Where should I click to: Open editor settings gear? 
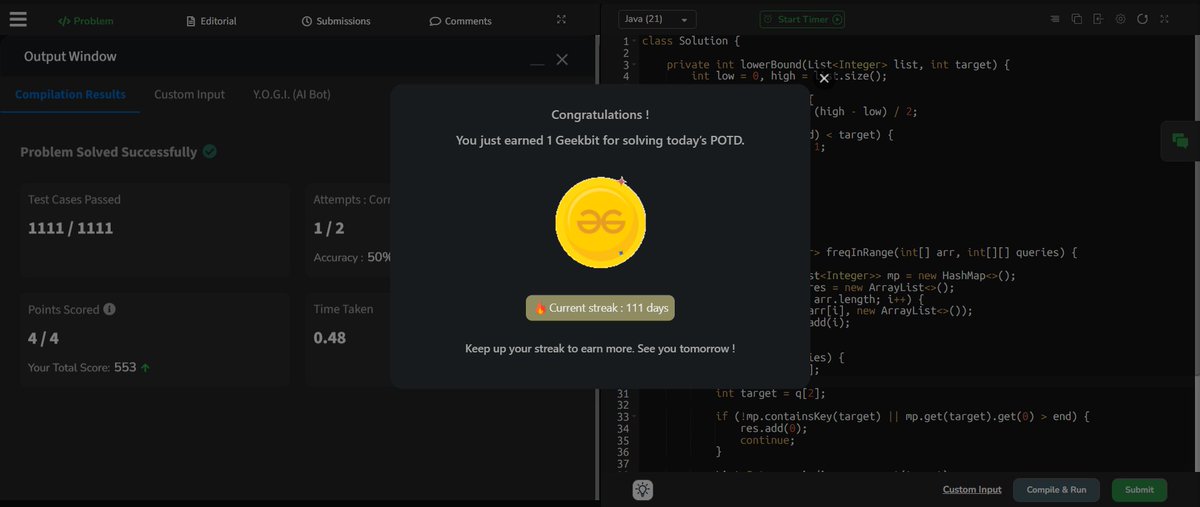coord(1120,19)
